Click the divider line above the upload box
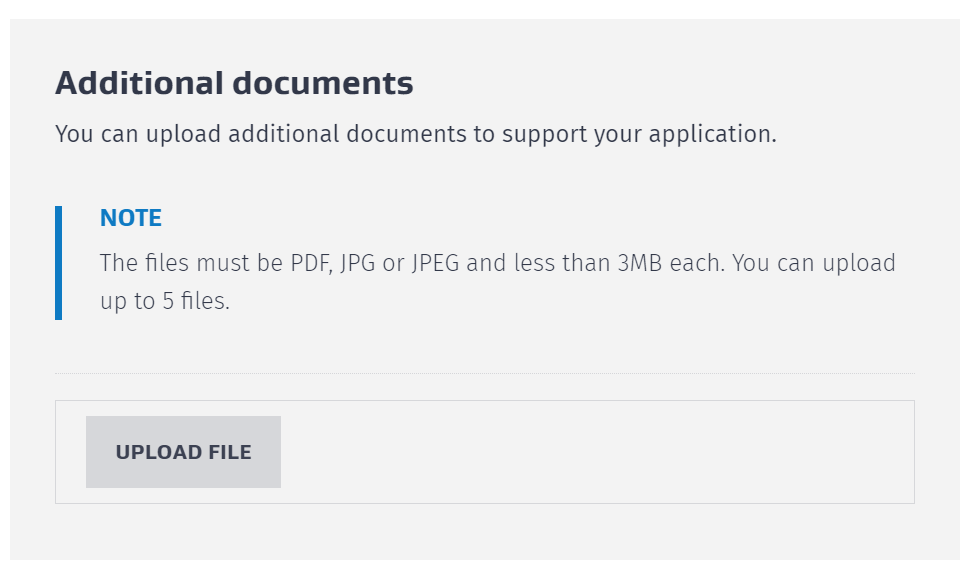Screen dimensions: 966x561 click(x=484, y=374)
